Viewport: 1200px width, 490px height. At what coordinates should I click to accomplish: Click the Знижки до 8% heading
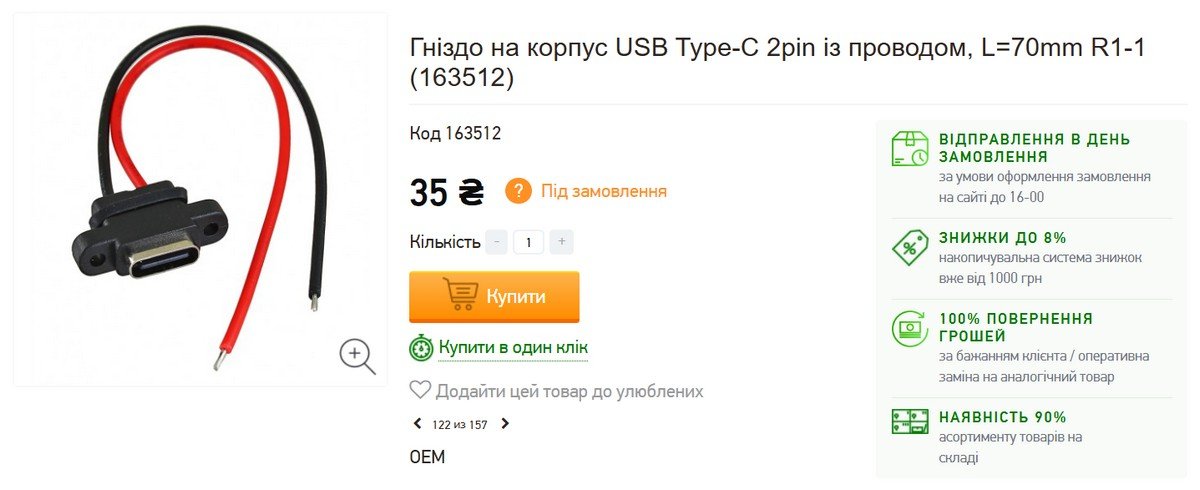1002,238
